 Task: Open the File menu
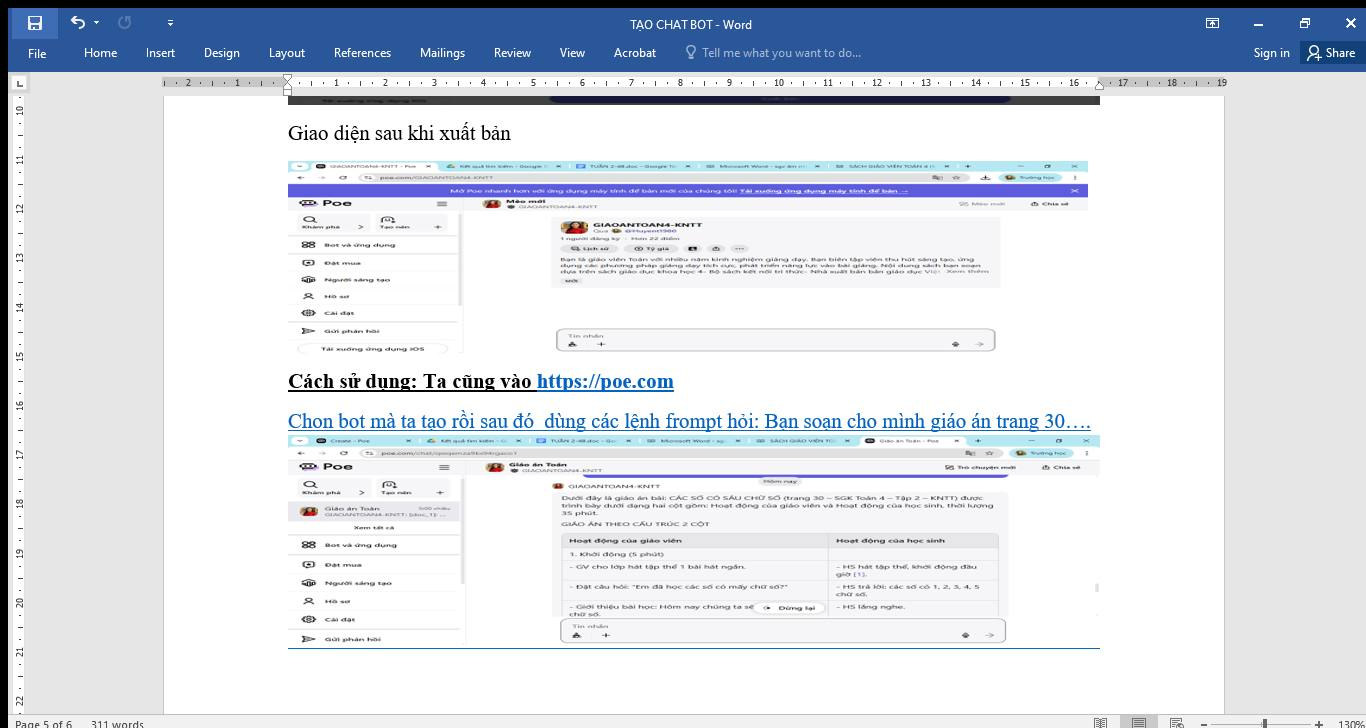pos(37,53)
